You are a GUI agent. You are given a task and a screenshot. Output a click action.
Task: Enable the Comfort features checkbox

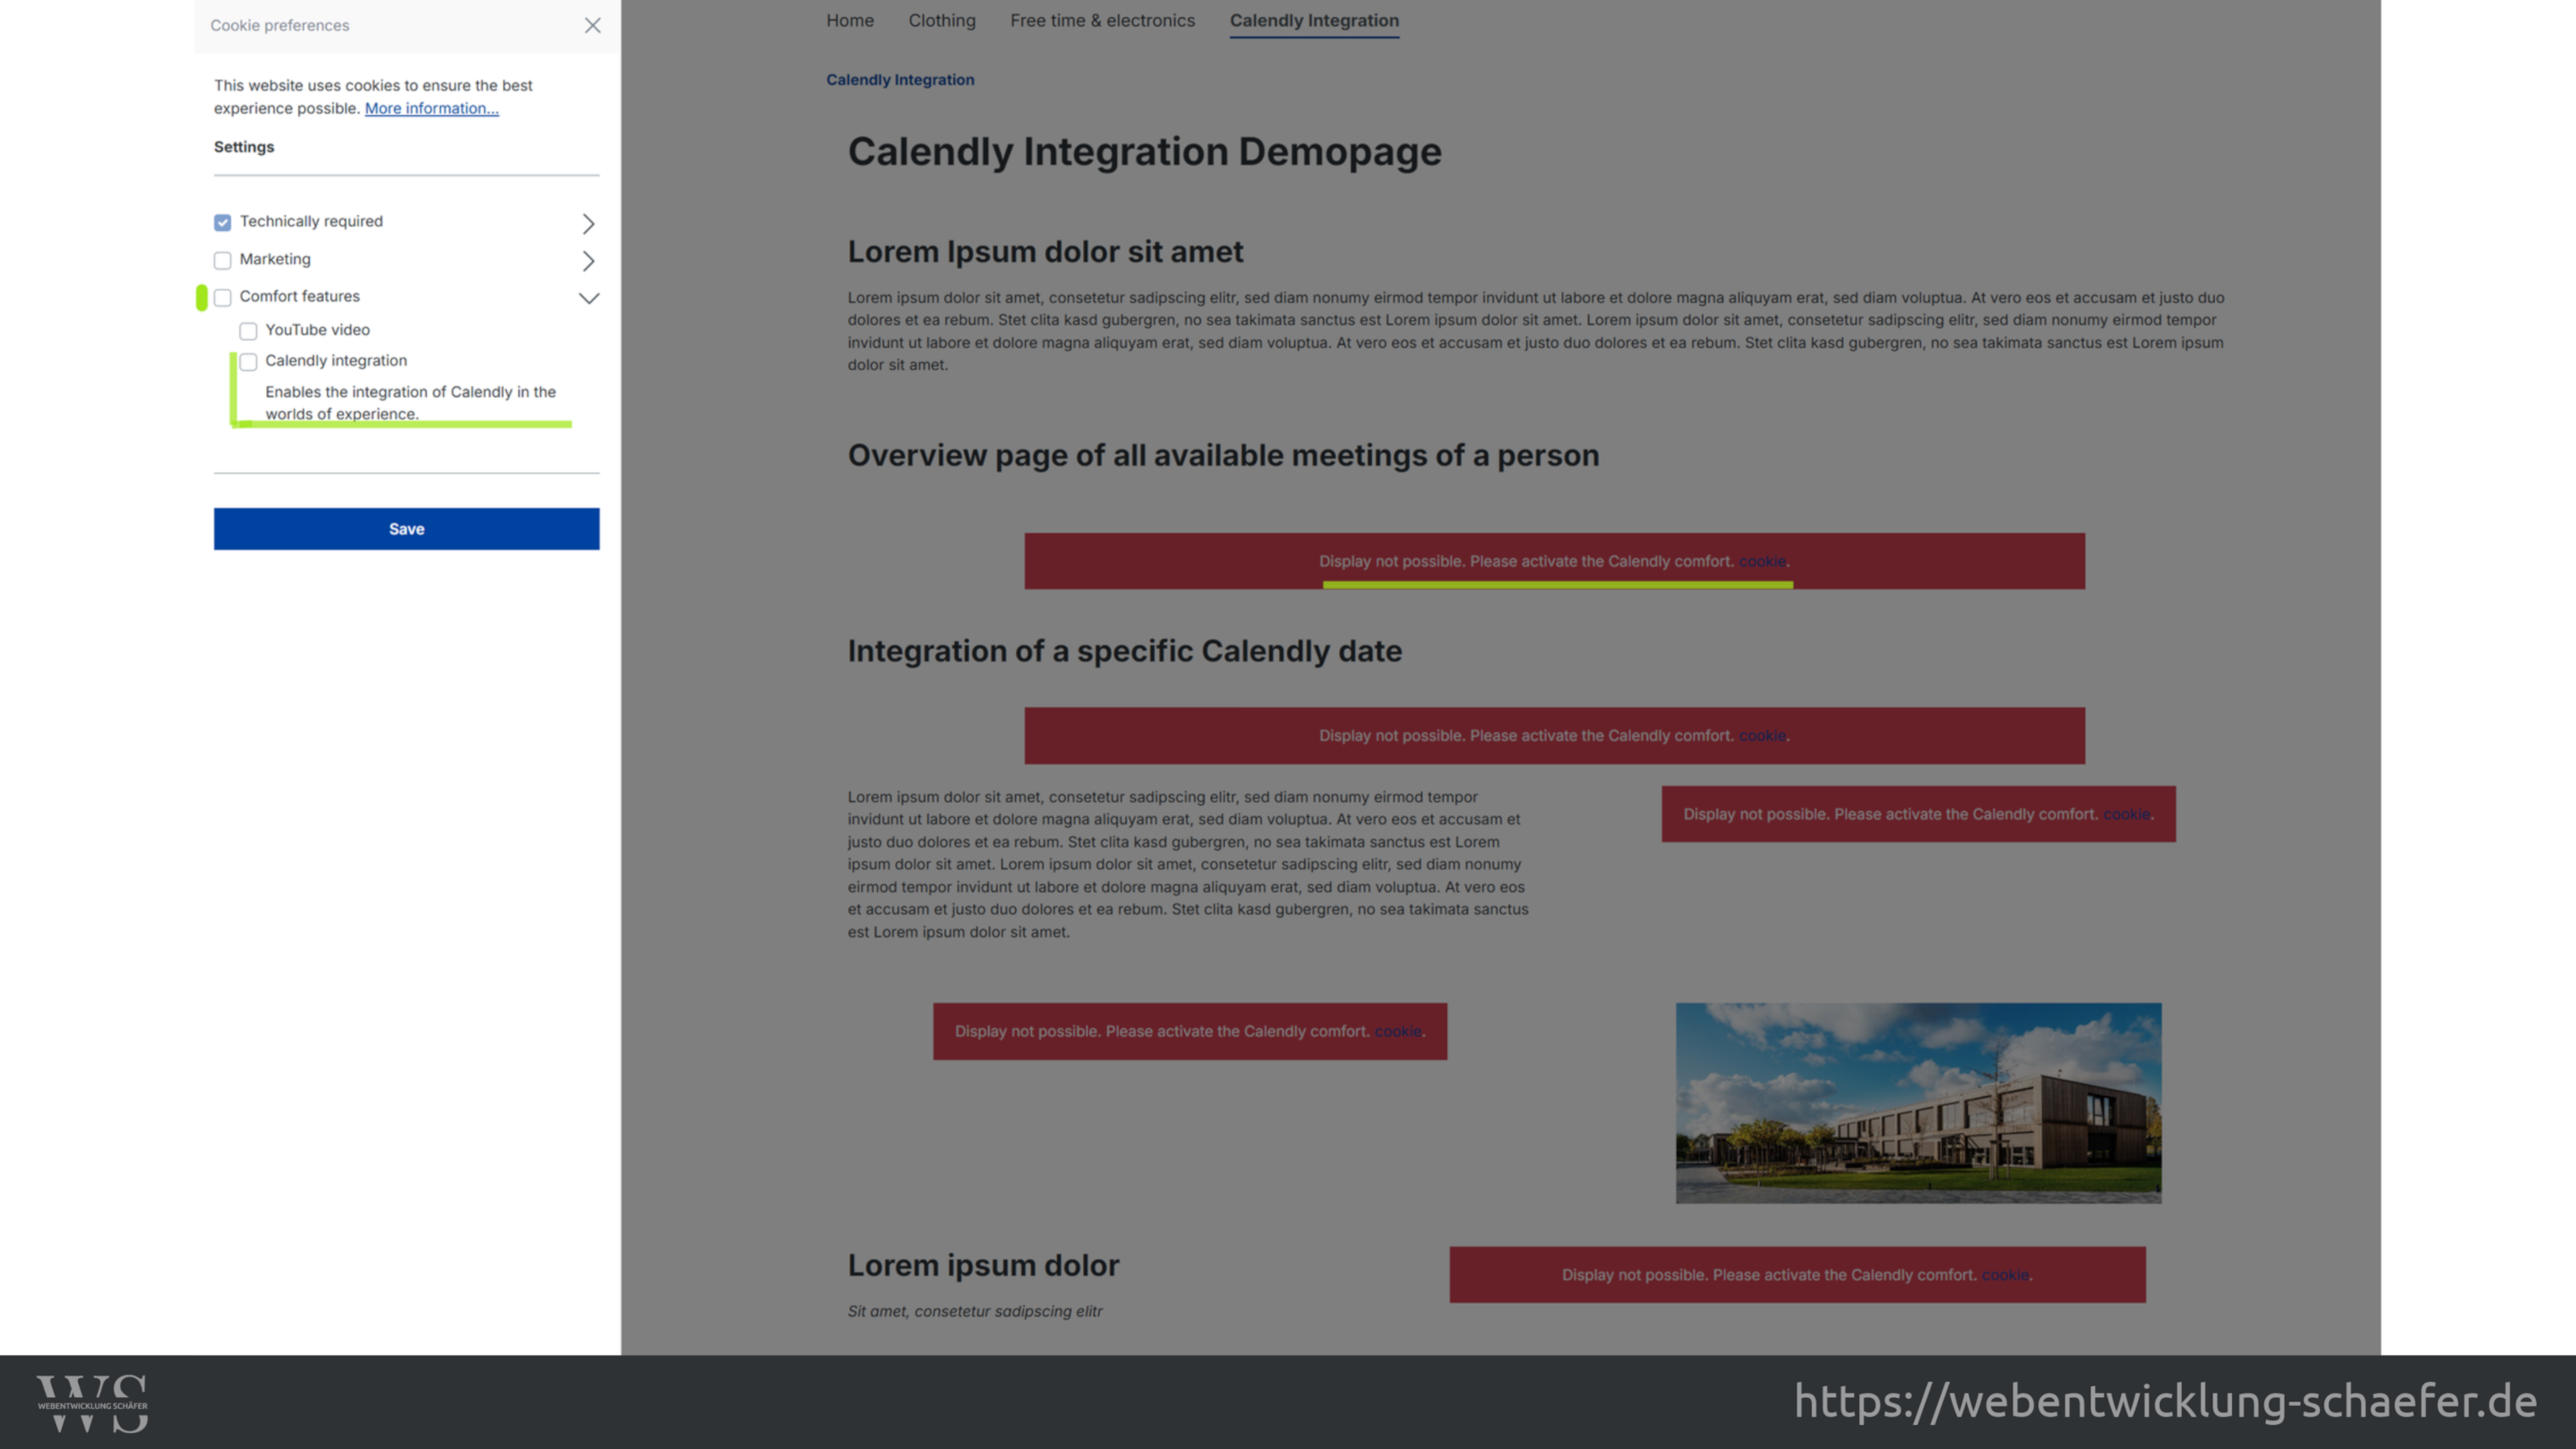click(x=222, y=297)
